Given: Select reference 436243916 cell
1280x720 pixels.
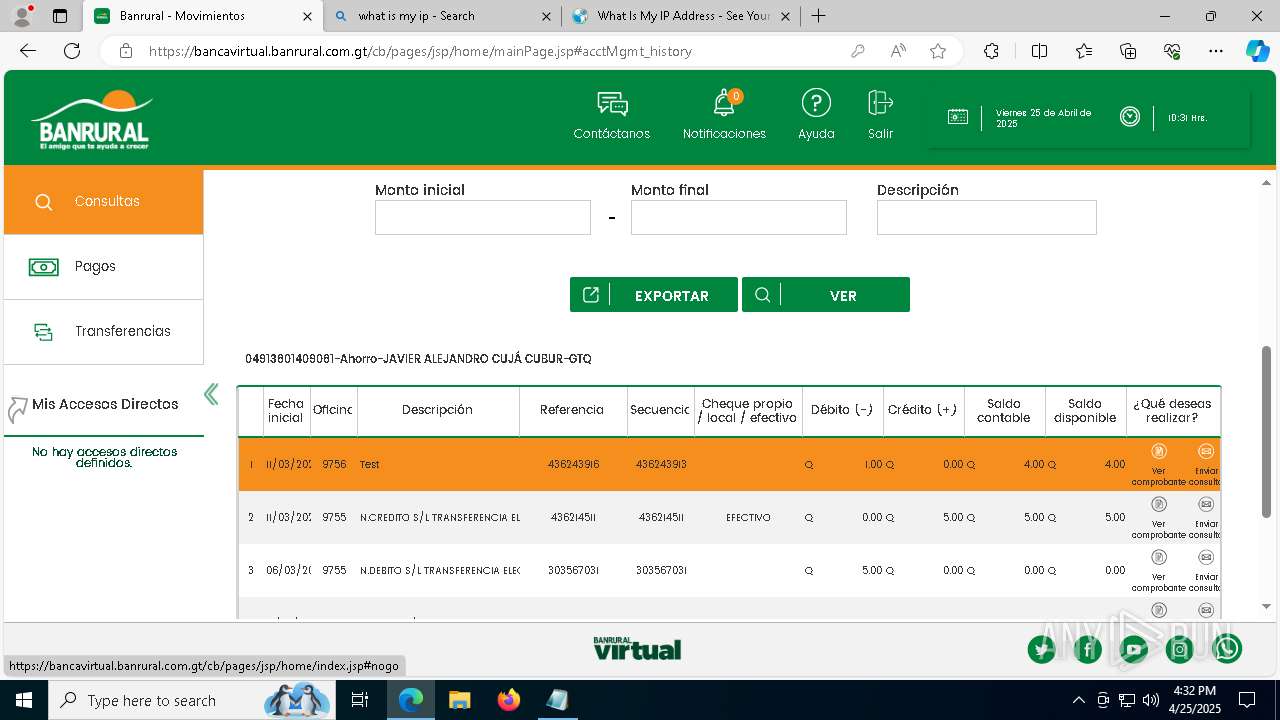Looking at the screenshot, I should click(574, 465).
